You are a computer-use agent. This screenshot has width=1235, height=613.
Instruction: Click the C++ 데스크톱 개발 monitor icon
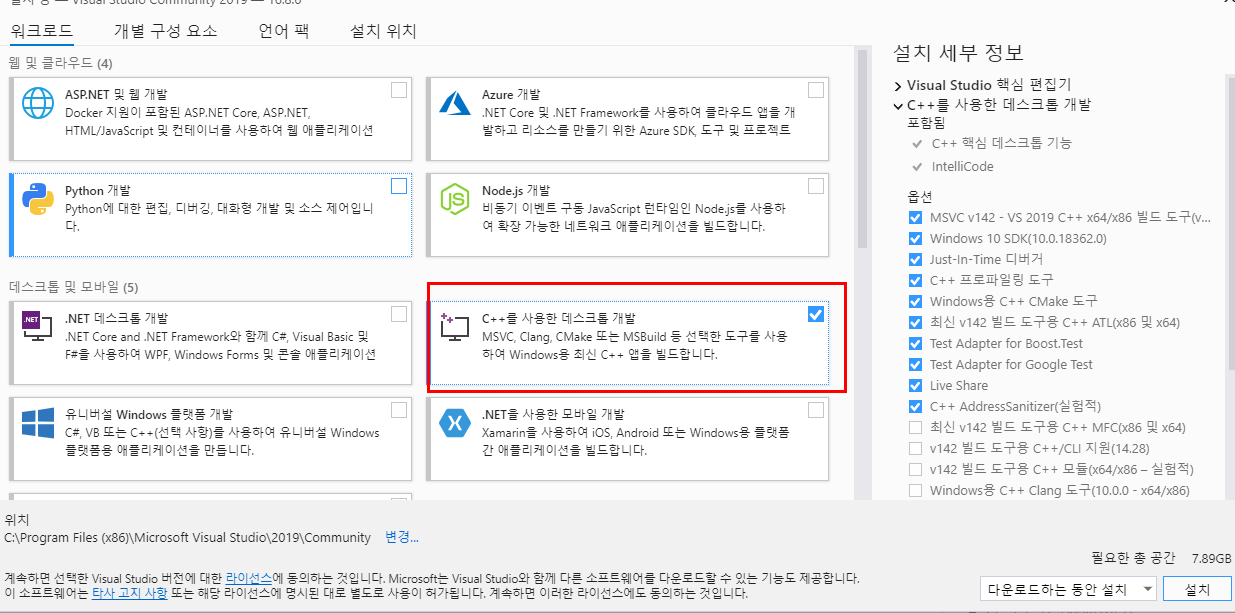coord(455,328)
